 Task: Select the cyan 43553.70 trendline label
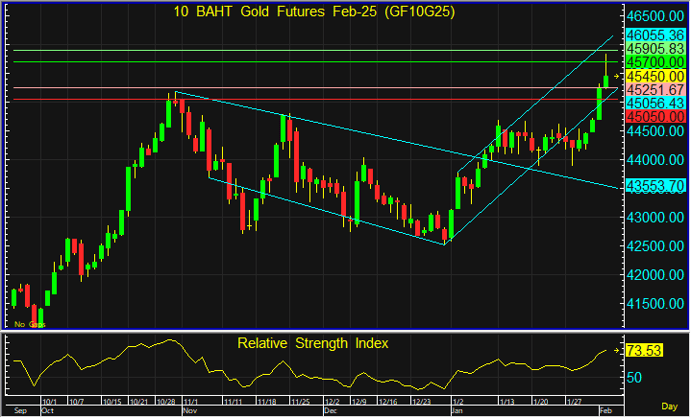pos(654,186)
